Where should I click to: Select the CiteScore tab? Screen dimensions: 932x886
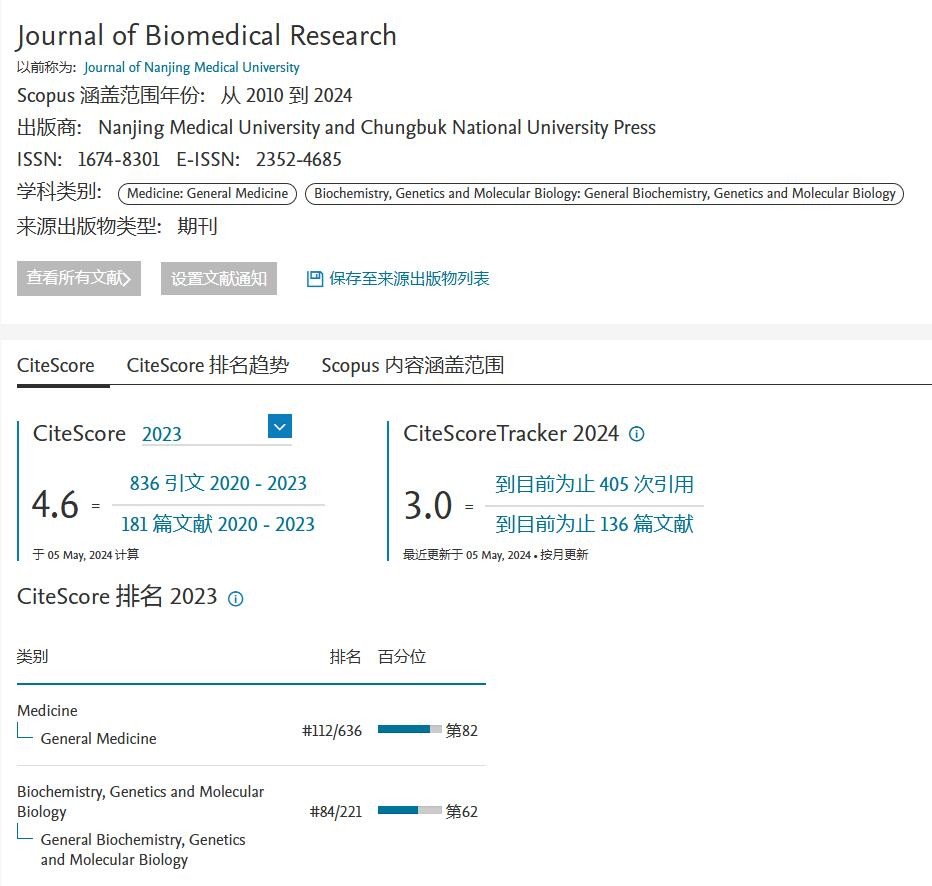(56, 365)
